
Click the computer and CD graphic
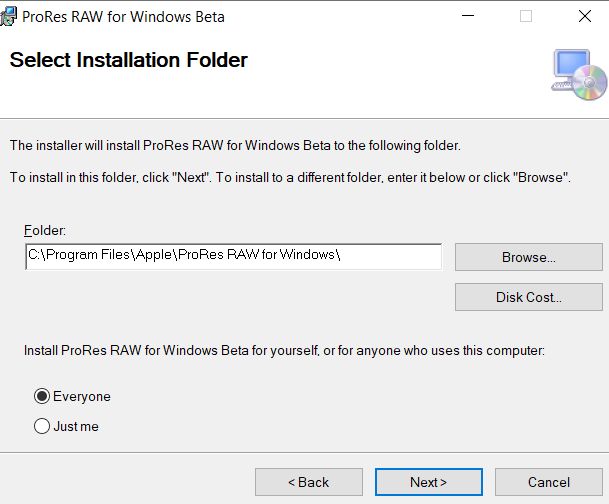(579, 75)
